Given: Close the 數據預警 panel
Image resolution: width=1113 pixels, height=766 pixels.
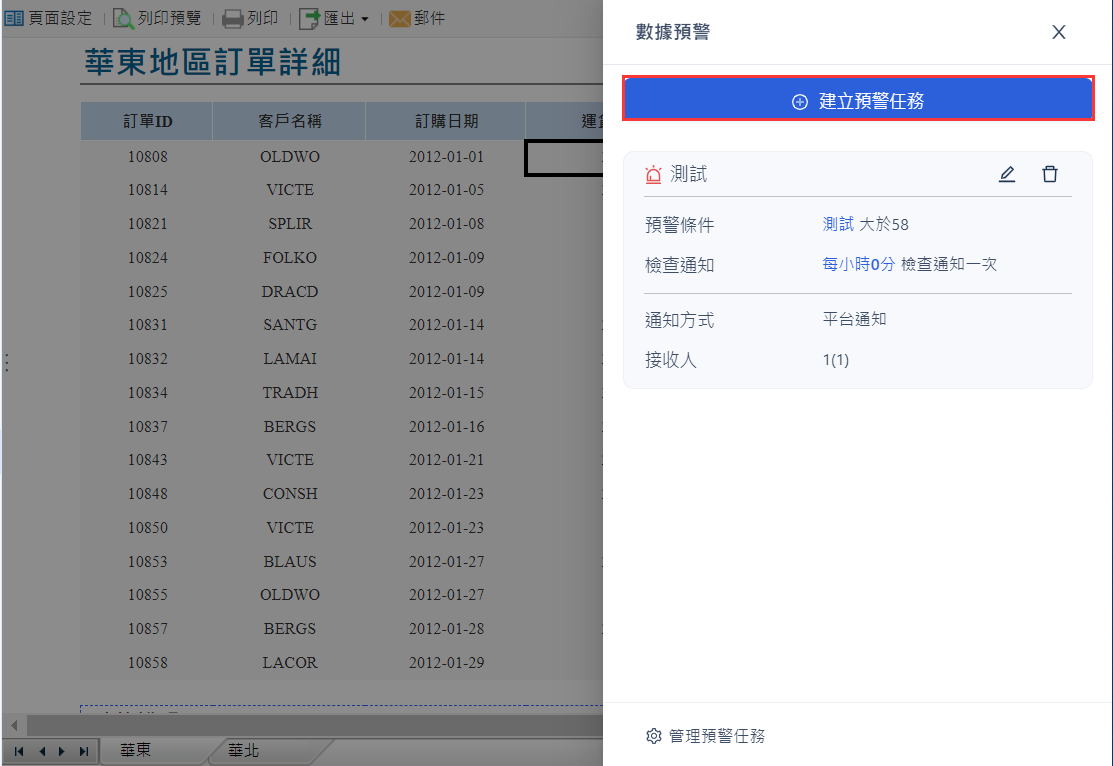Looking at the screenshot, I should pos(1058,32).
